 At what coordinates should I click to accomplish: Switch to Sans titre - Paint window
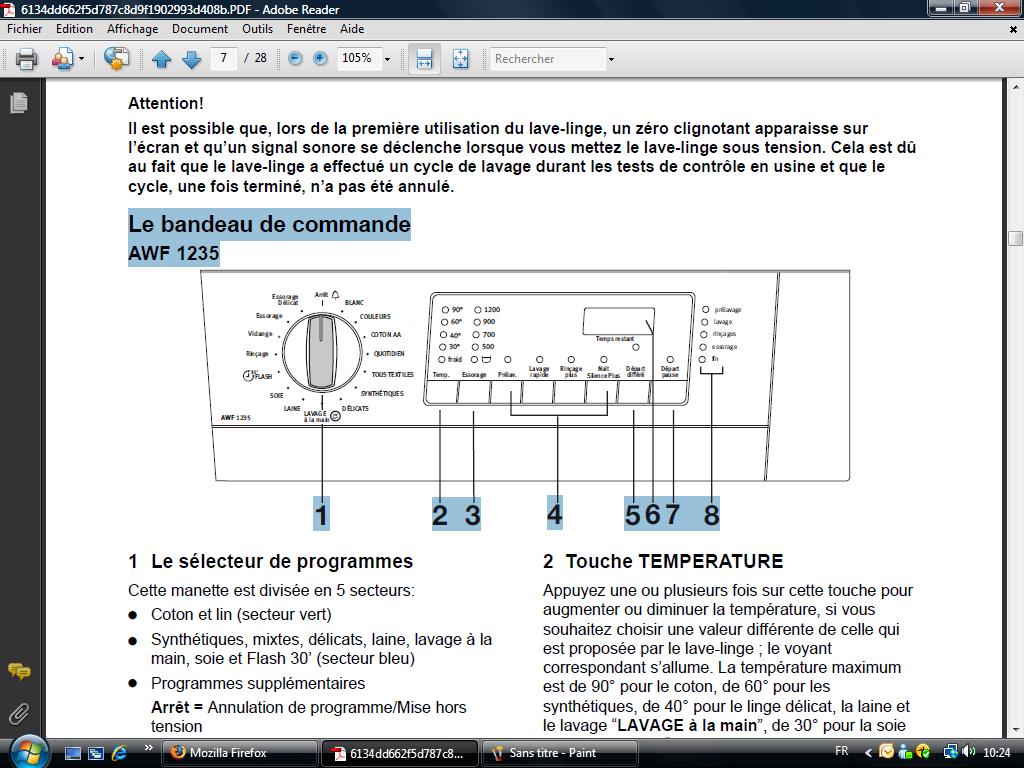click(x=558, y=753)
